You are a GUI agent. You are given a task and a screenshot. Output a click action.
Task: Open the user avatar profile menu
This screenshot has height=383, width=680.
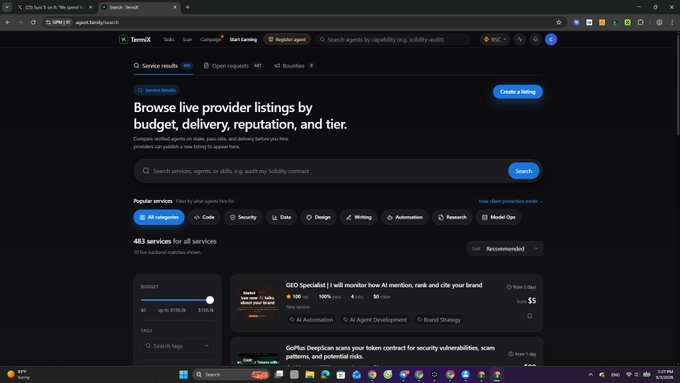(x=551, y=39)
